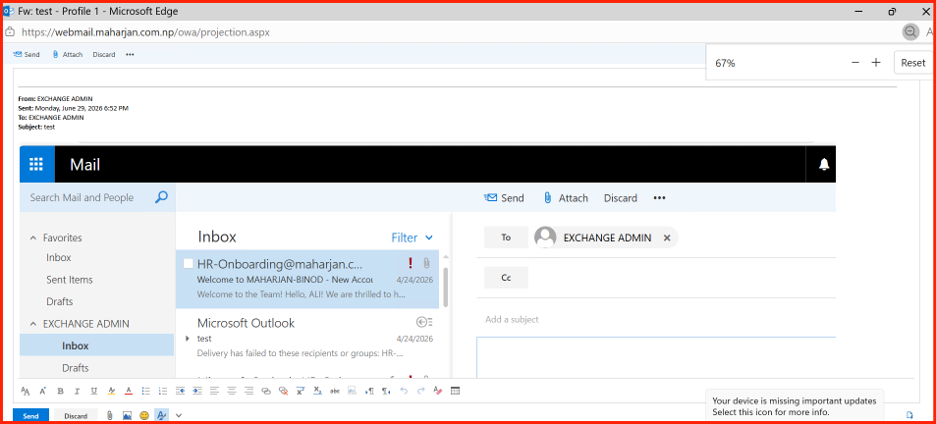936x424 pixels.
Task: Open the Filter dropdown in pasted screenshot
Action: tap(412, 238)
